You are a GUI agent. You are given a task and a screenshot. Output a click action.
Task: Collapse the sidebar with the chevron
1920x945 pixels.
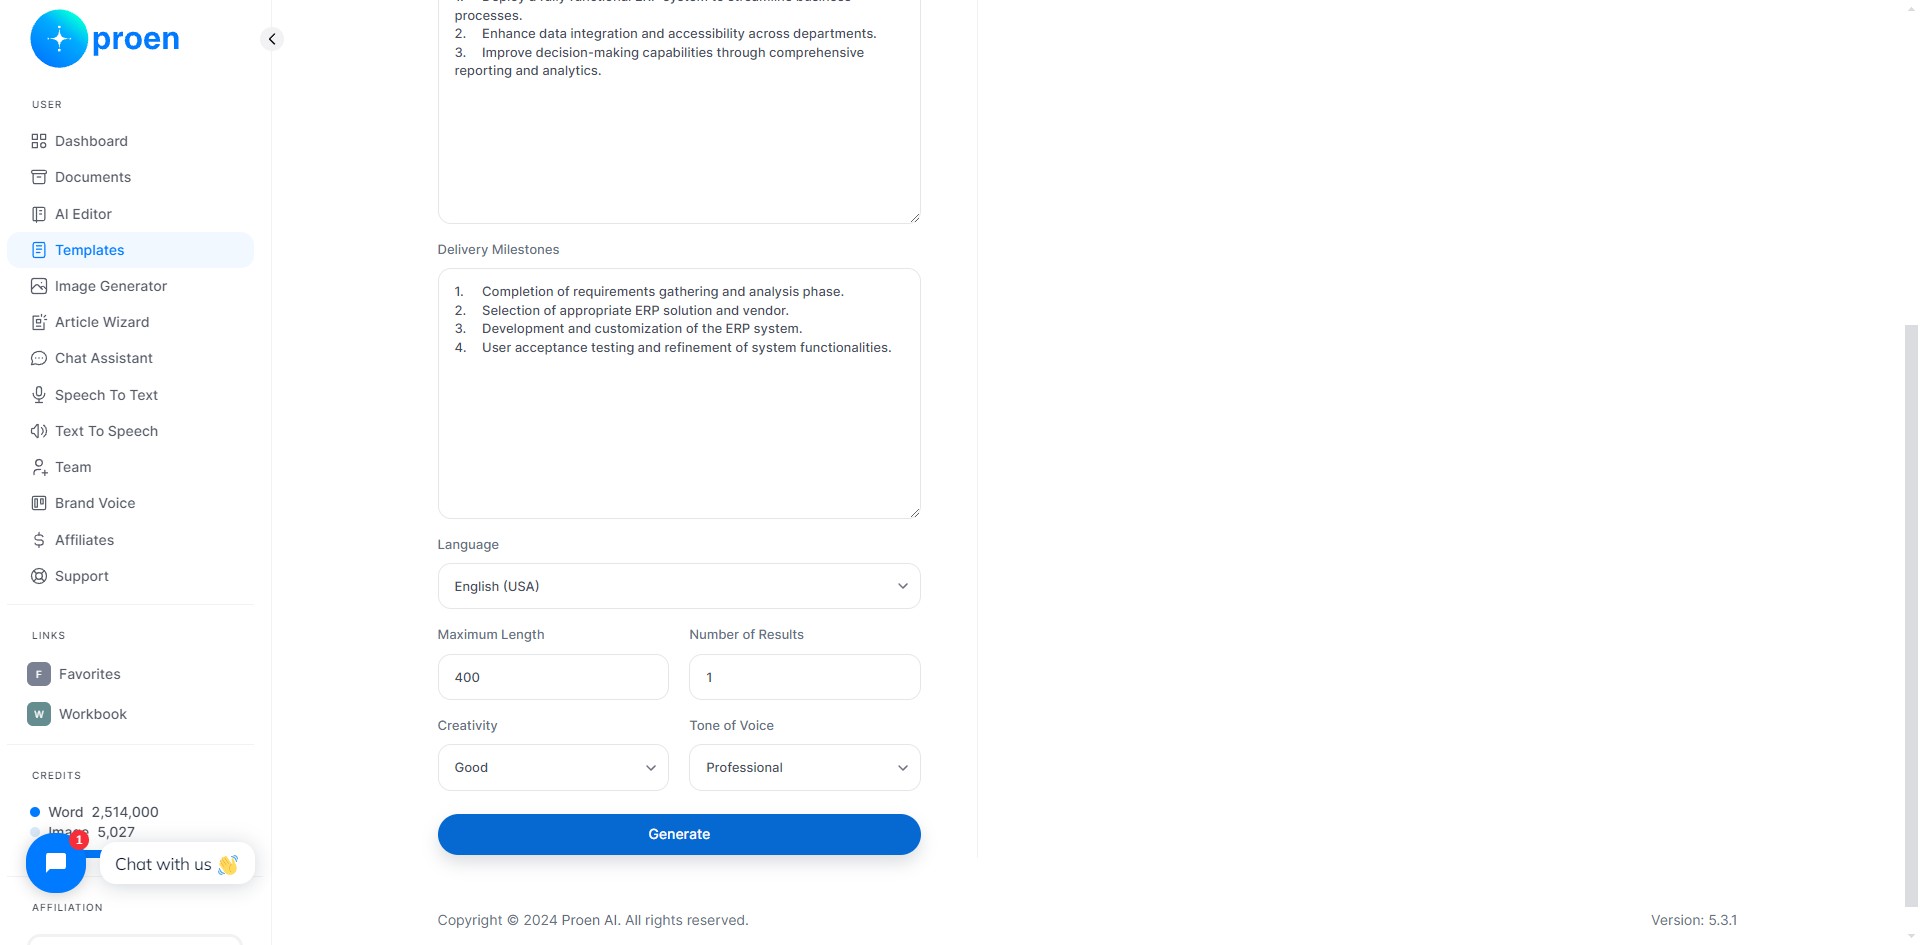(272, 39)
